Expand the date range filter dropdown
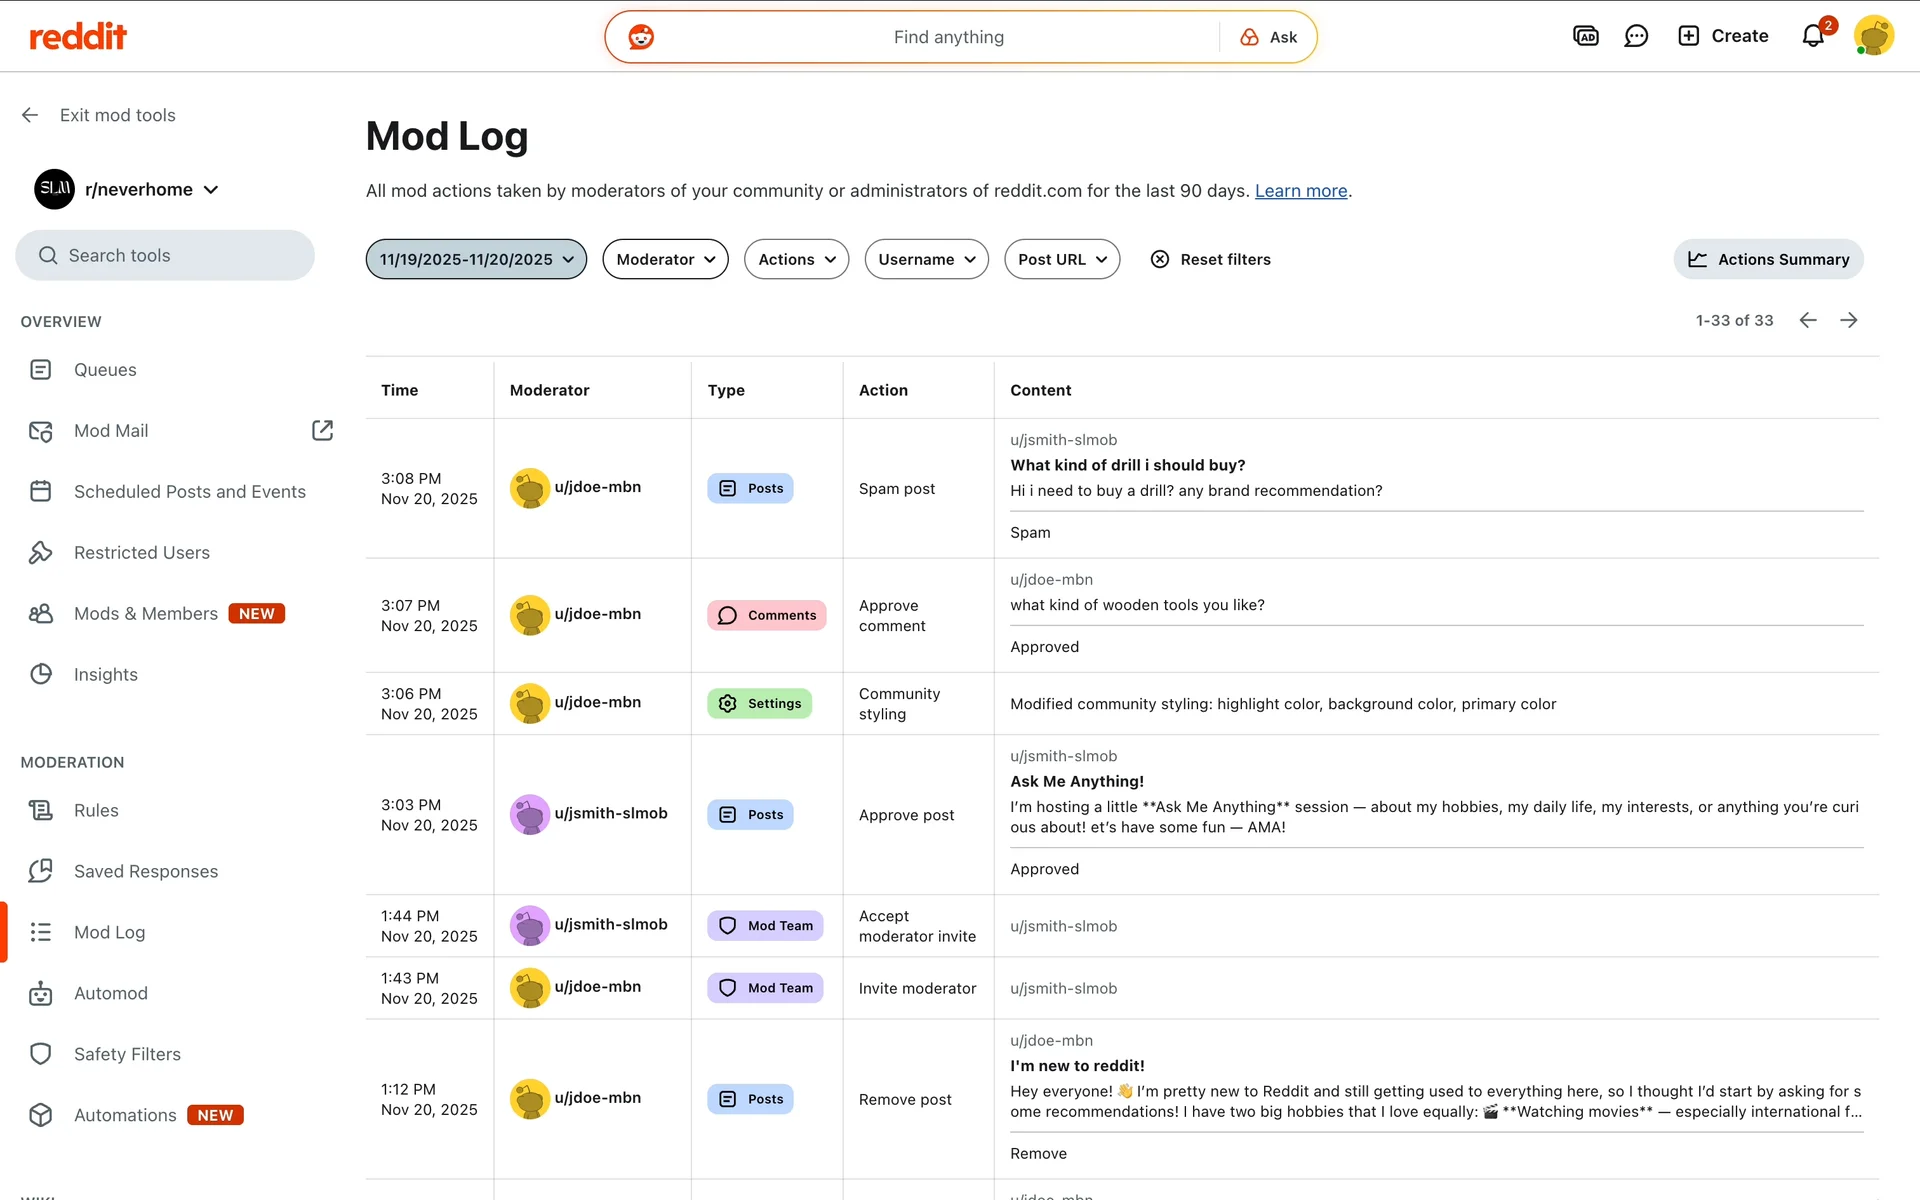The image size is (1920, 1200). (476, 259)
